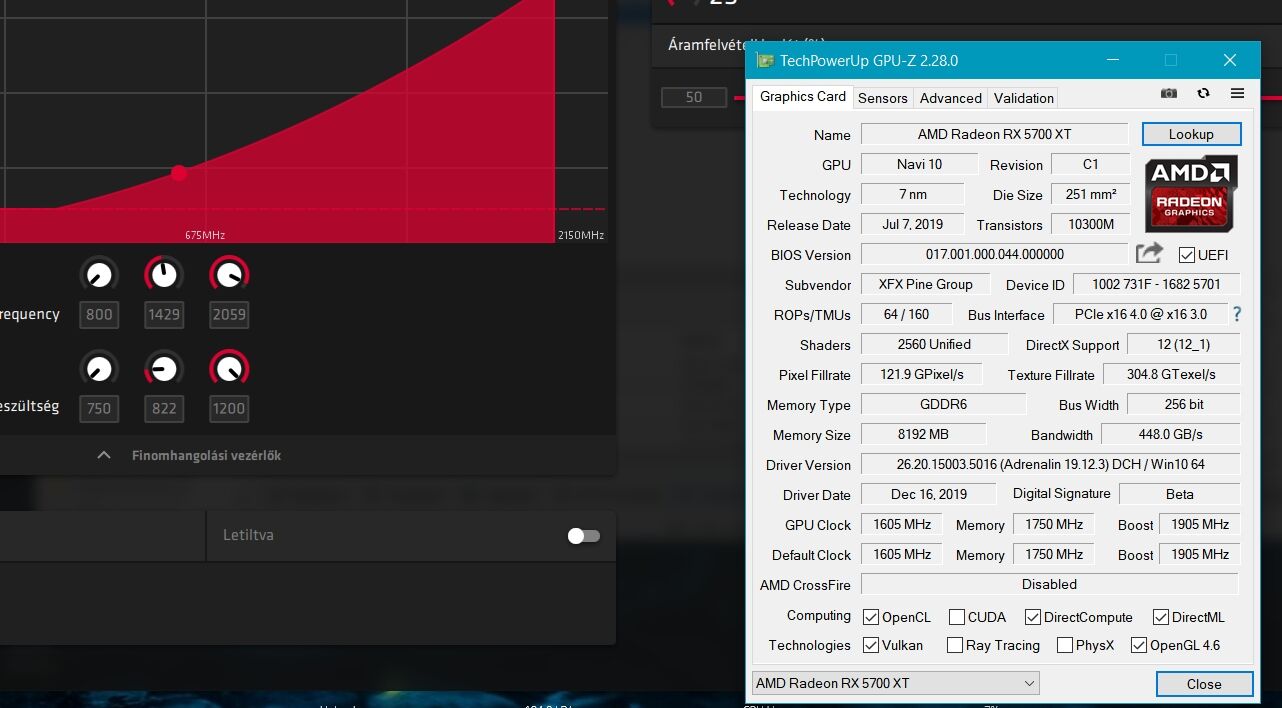Click the Digital Signature value Beta
This screenshot has width=1282, height=708.
pos(1179,494)
